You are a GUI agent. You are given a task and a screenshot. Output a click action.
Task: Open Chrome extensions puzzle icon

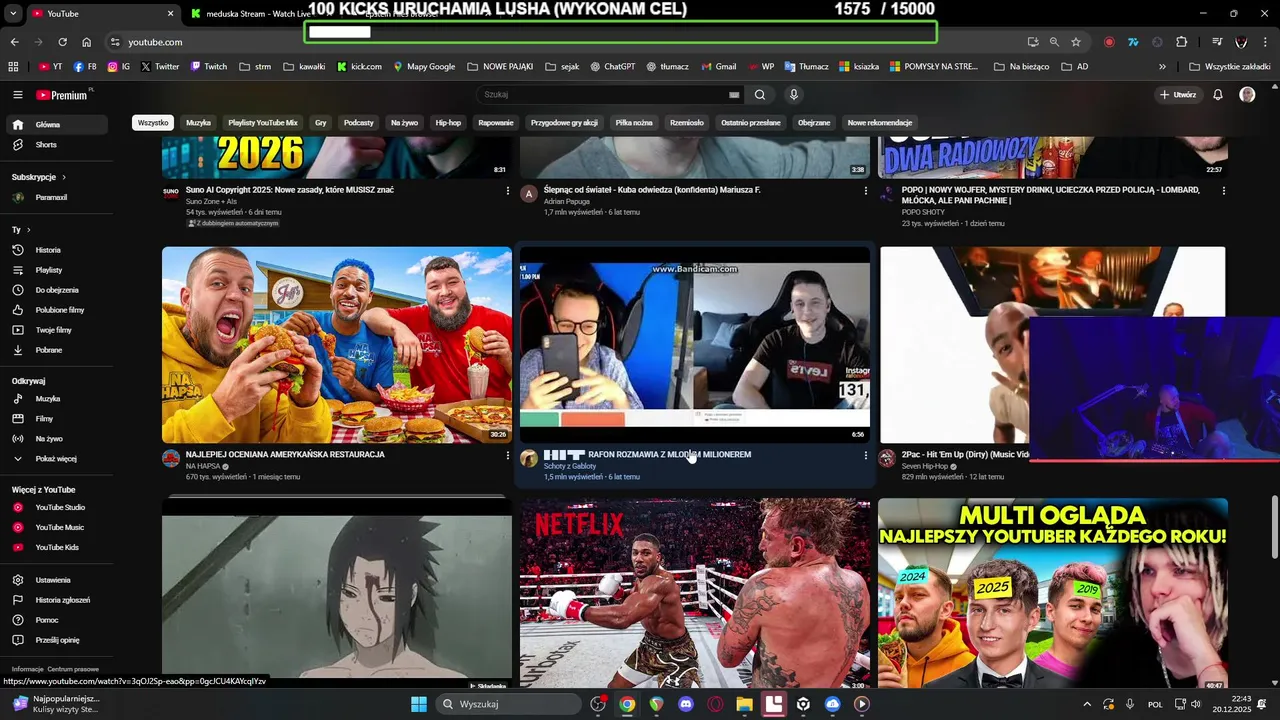coord(1181,42)
